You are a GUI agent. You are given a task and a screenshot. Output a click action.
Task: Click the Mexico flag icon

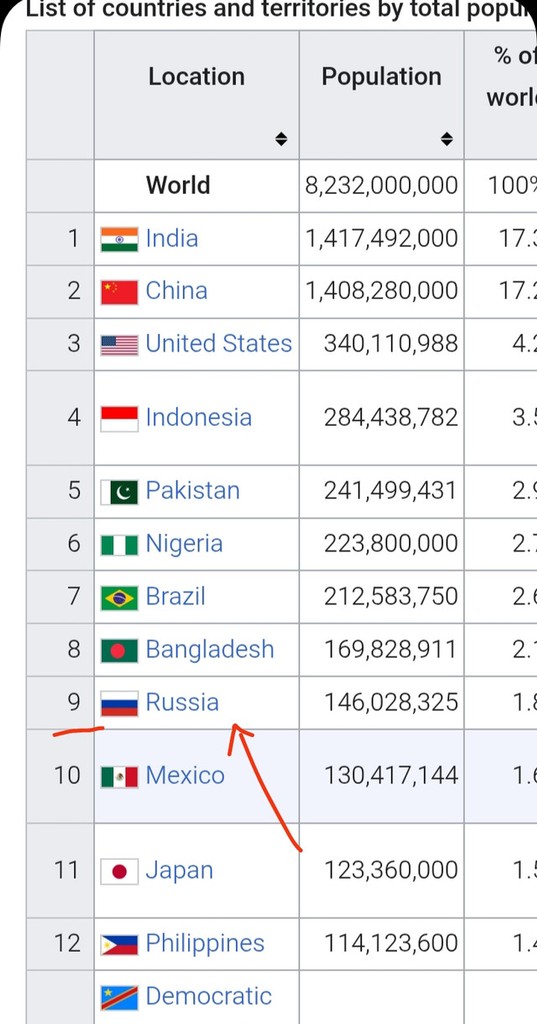(x=119, y=776)
